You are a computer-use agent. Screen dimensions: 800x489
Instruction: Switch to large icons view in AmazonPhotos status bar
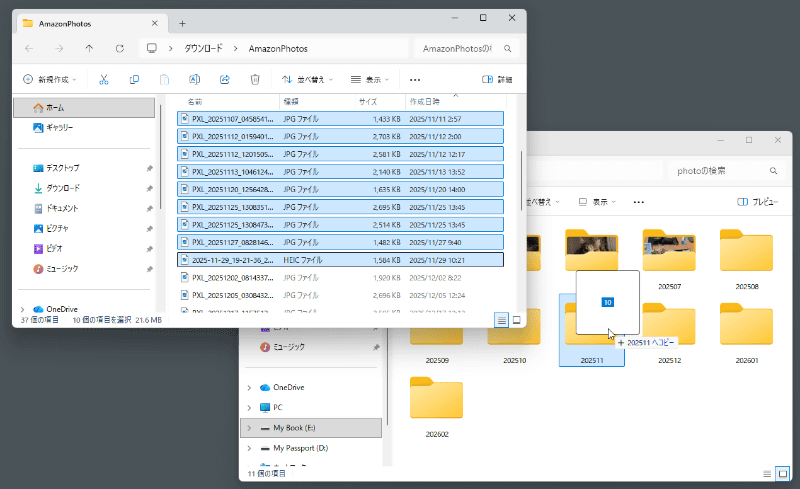pos(516,320)
